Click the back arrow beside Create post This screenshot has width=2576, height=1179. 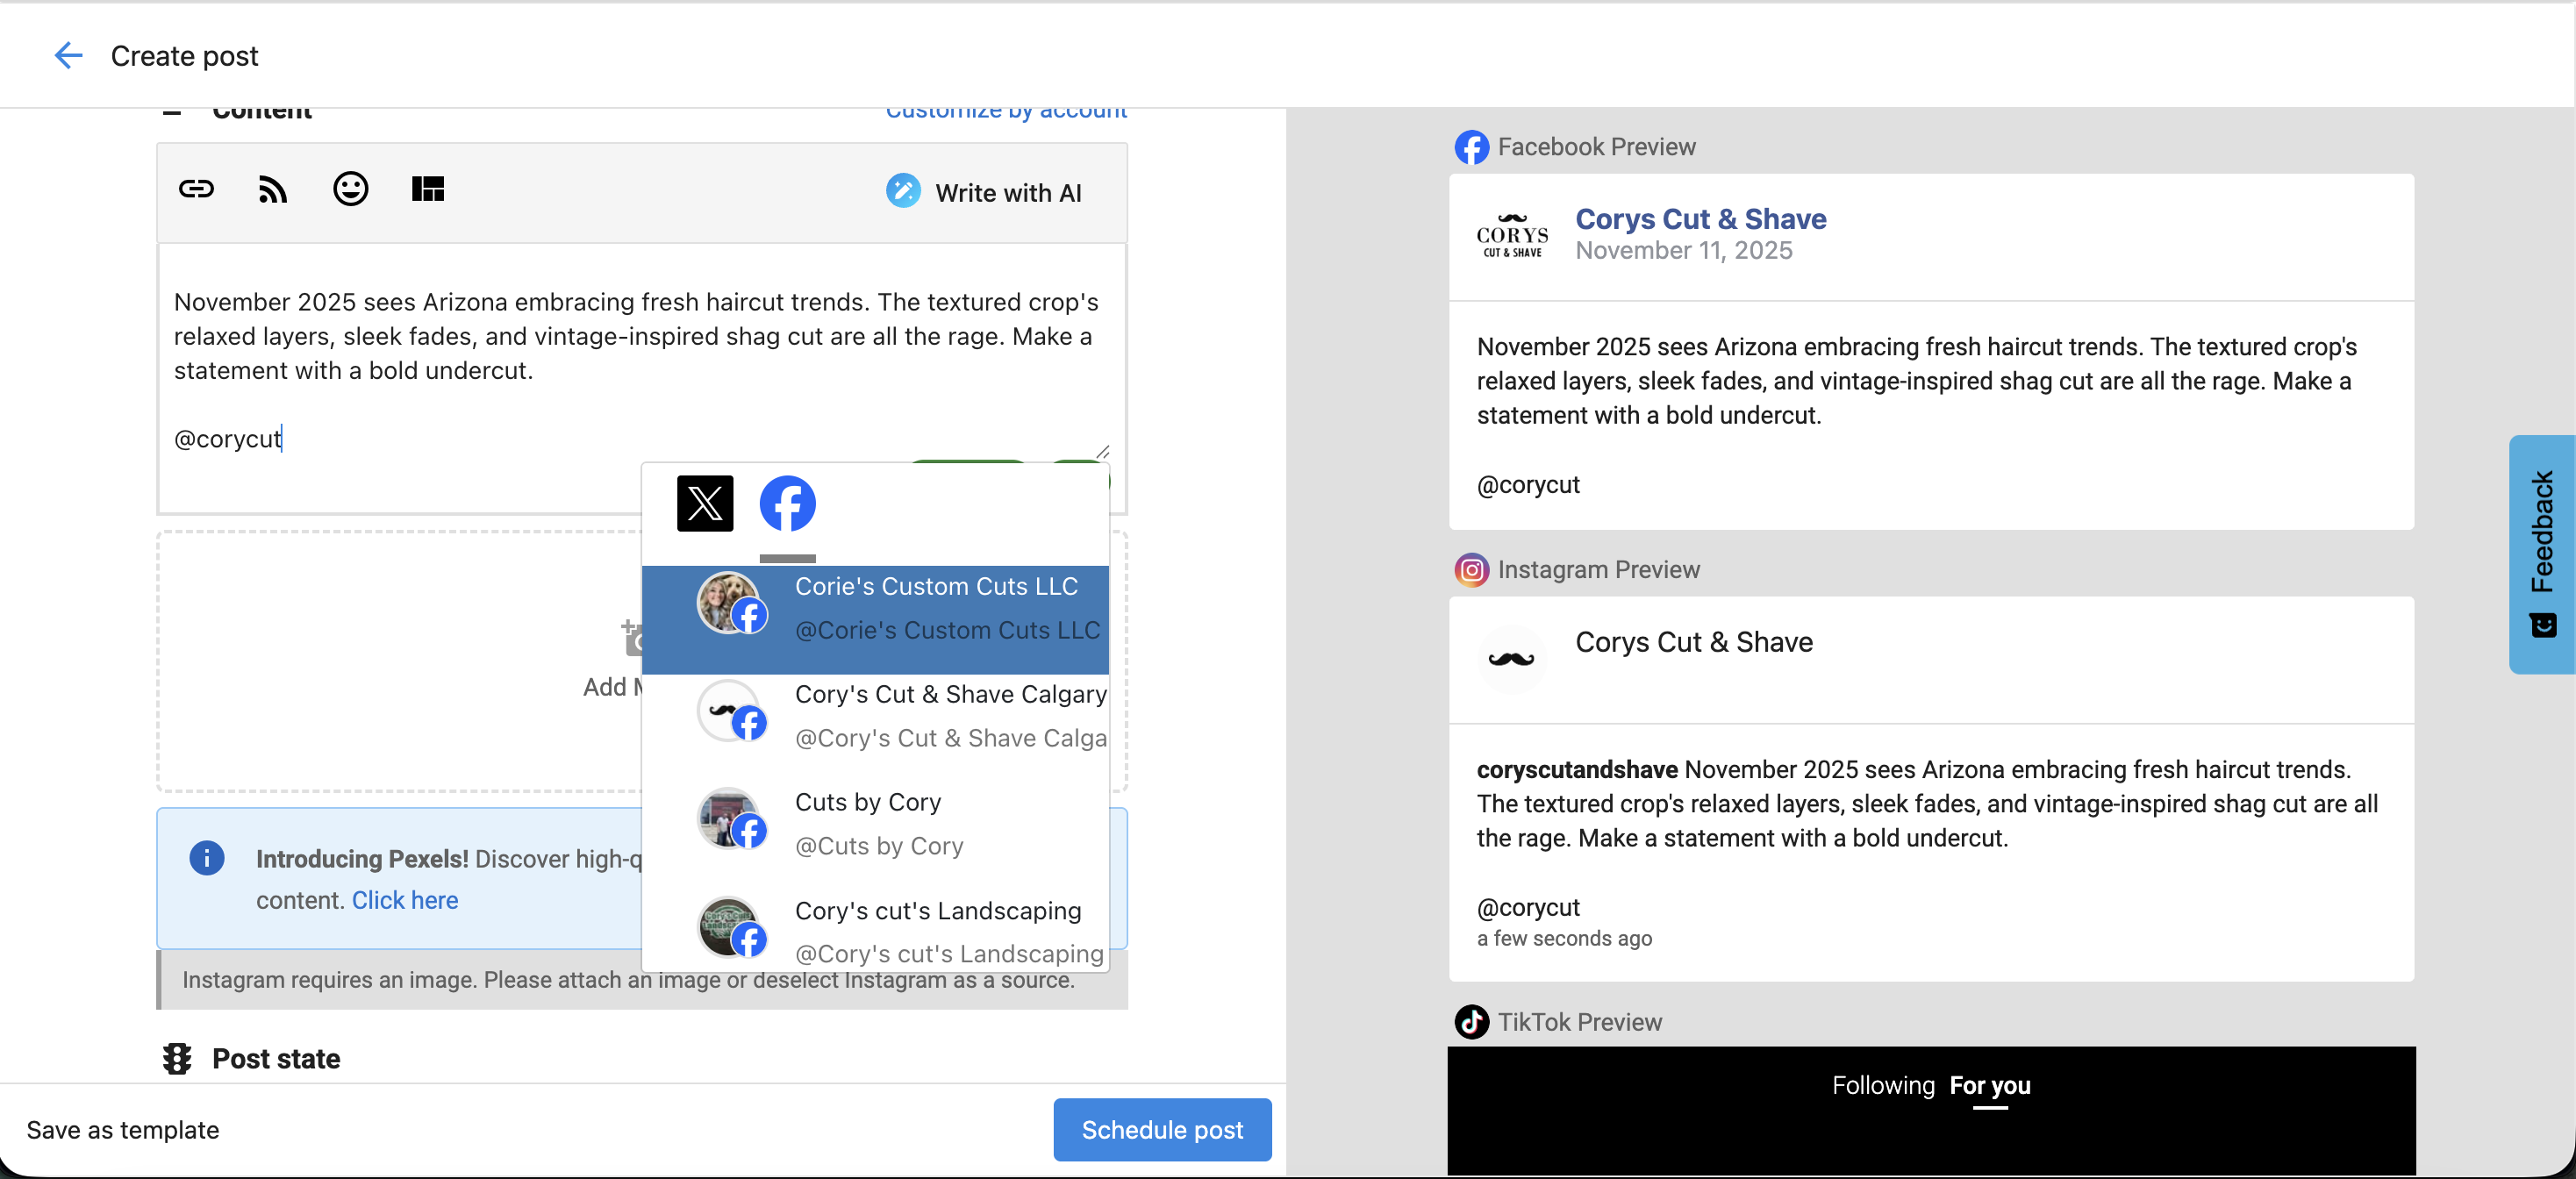(68, 56)
